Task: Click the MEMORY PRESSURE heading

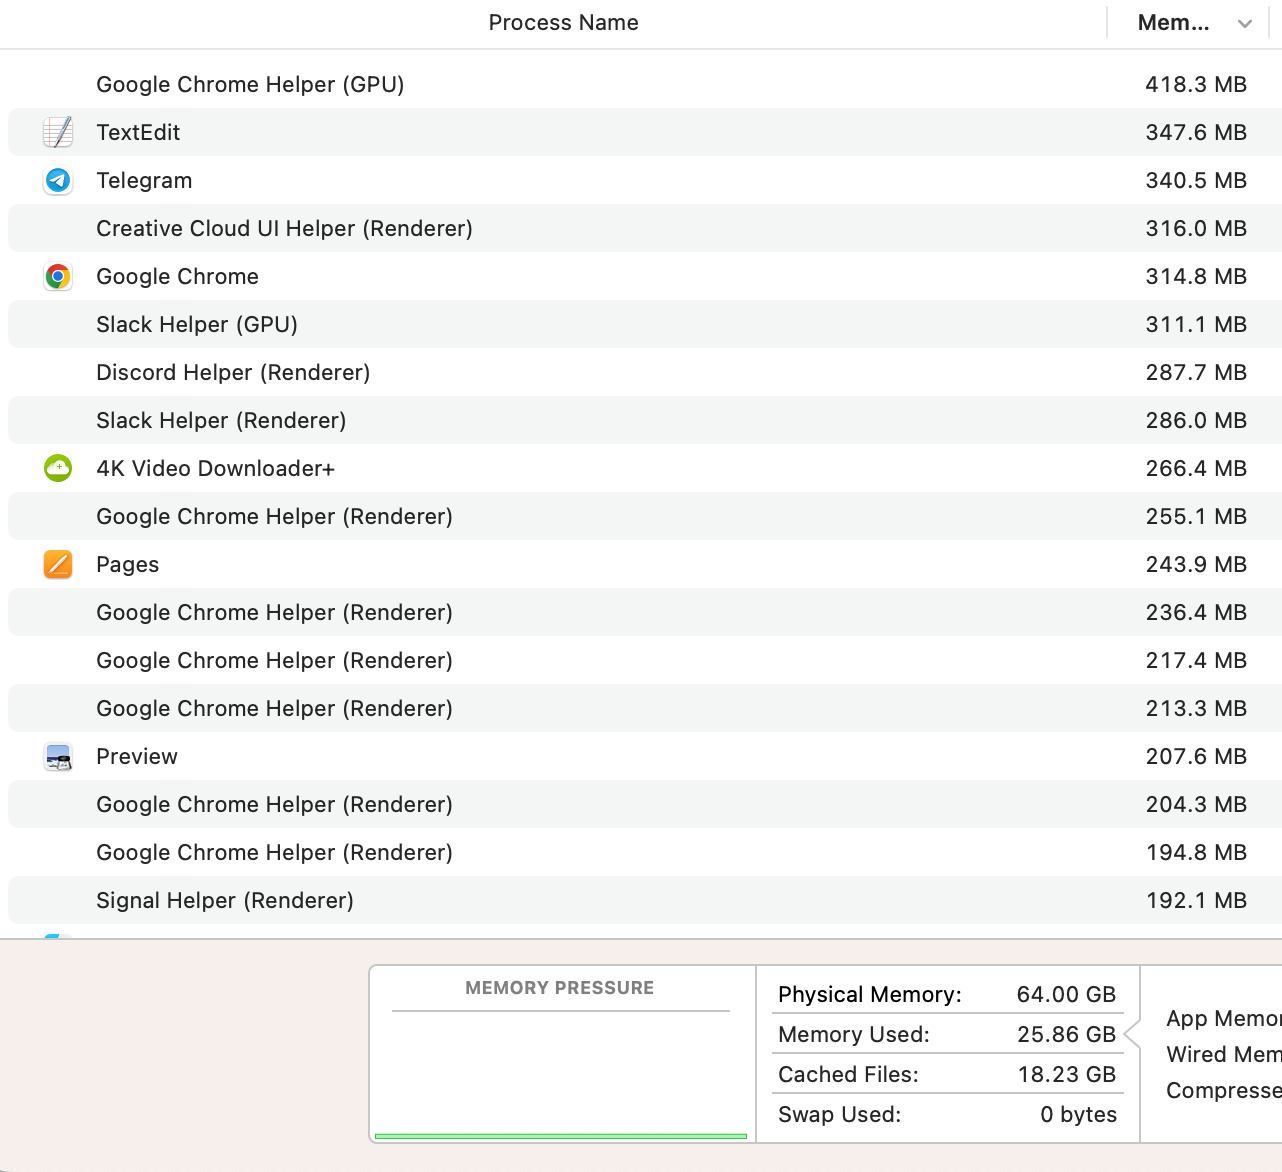Action: 560,988
